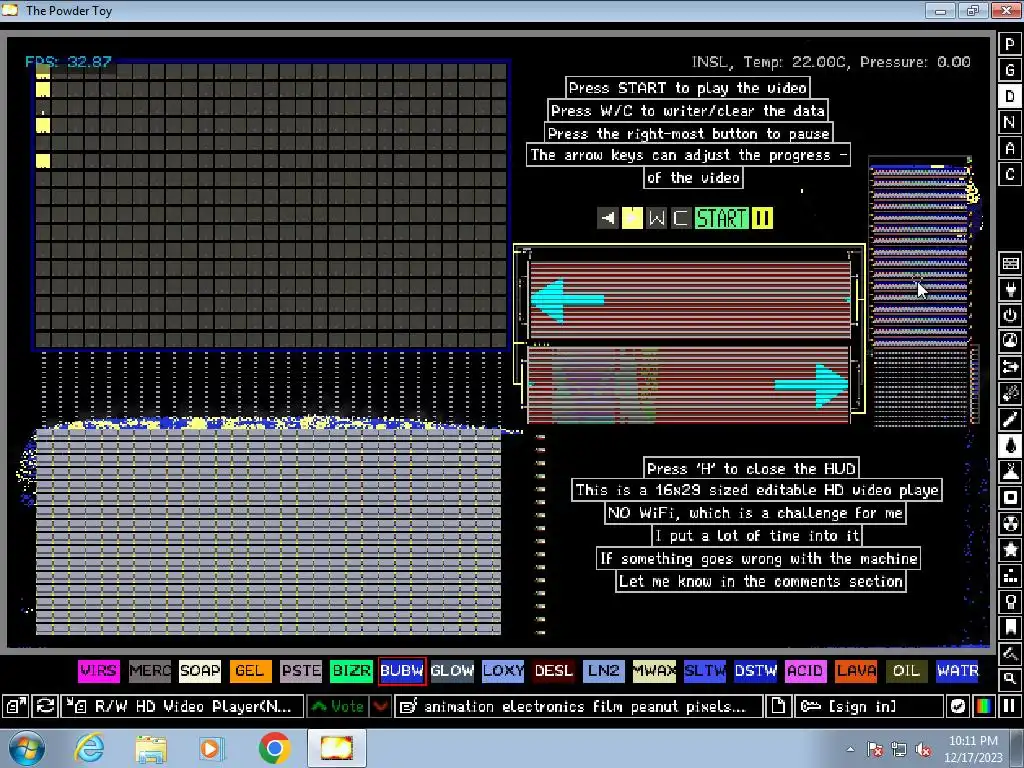Click the W write-data button in the simulation
This screenshot has width=1024, height=768.
(656, 218)
